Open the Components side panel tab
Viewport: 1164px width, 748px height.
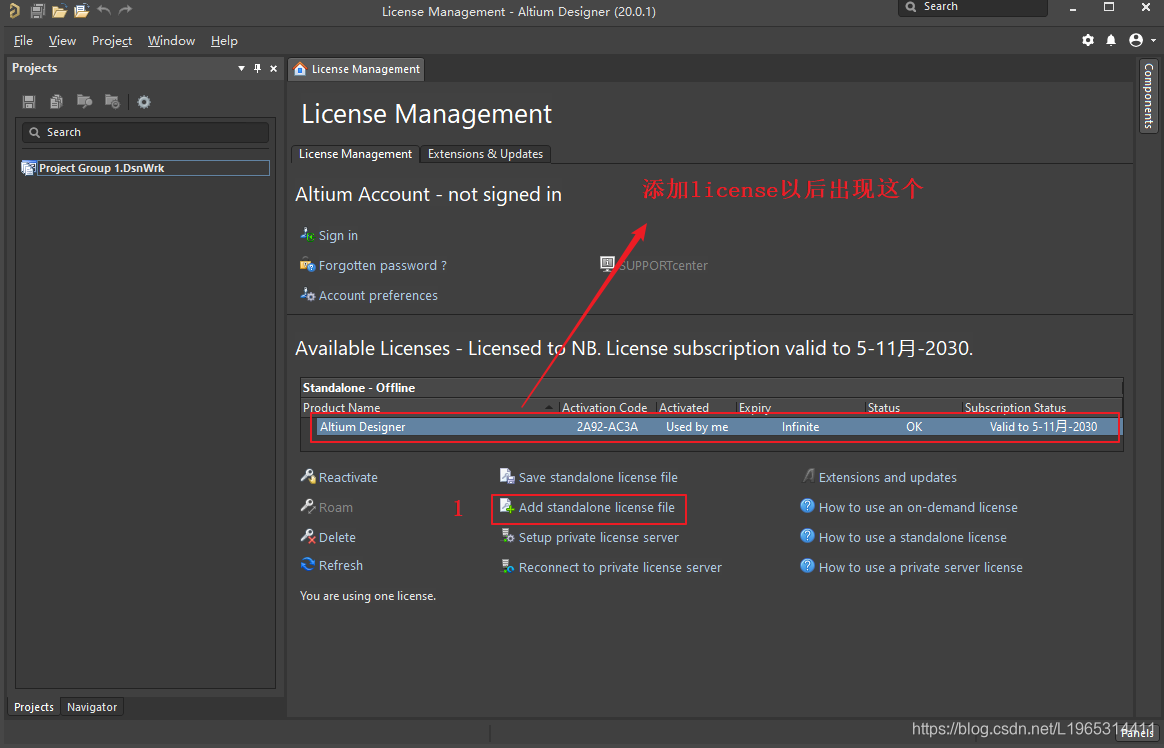coord(1148,96)
